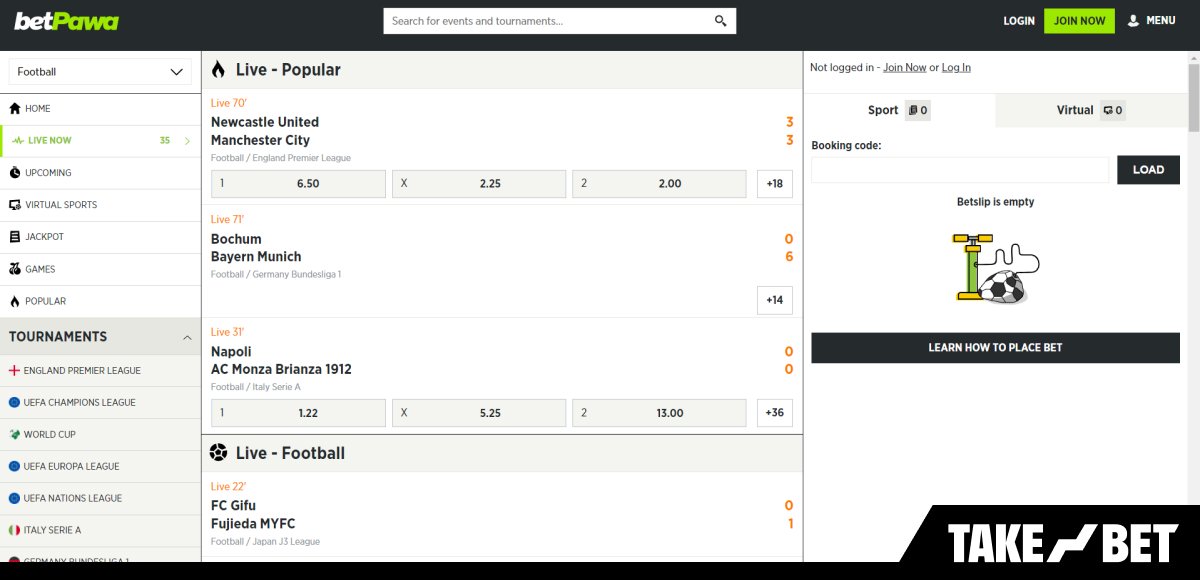Image resolution: width=1200 pixels, height=580 pixels.
Task: Click the England flag icon for Premier League
Action: [x=14, y=370]
